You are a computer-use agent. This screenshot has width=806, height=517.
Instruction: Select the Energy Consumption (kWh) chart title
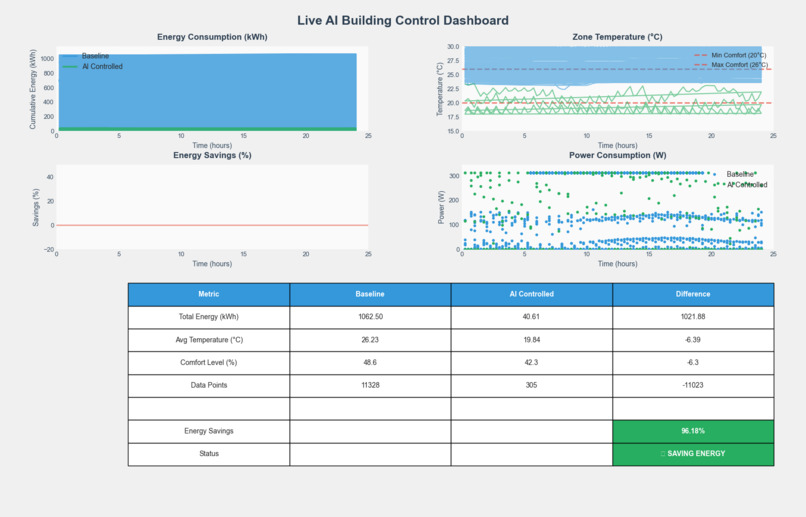point(212,37)
